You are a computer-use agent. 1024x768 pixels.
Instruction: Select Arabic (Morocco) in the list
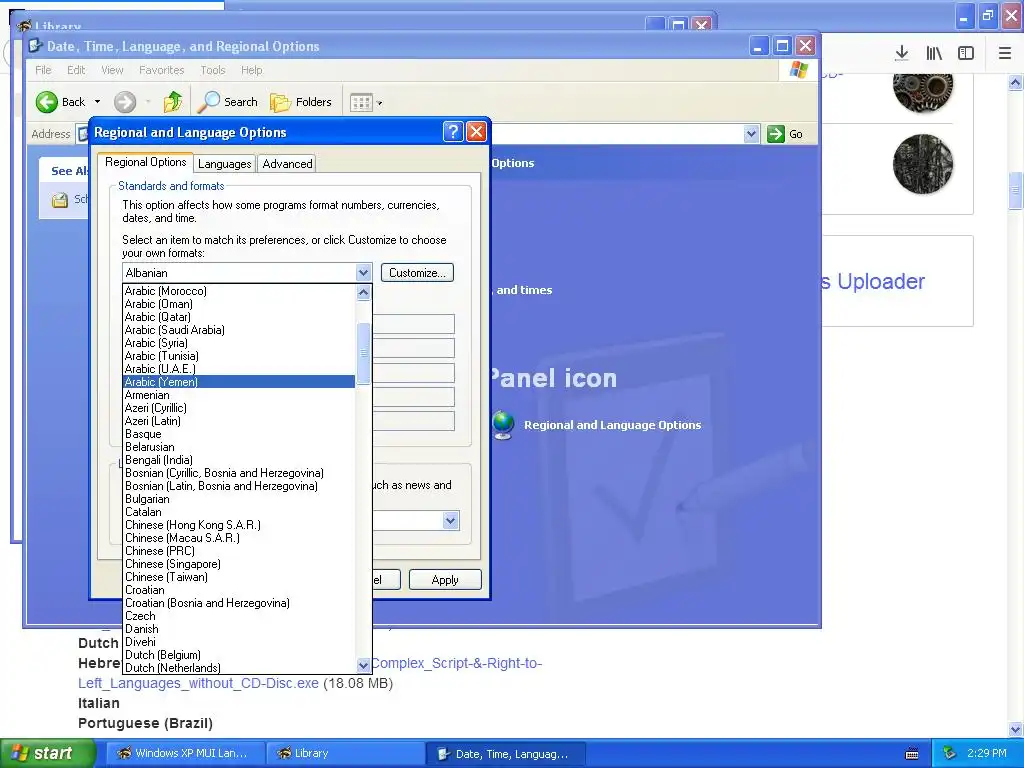point(239,291)
